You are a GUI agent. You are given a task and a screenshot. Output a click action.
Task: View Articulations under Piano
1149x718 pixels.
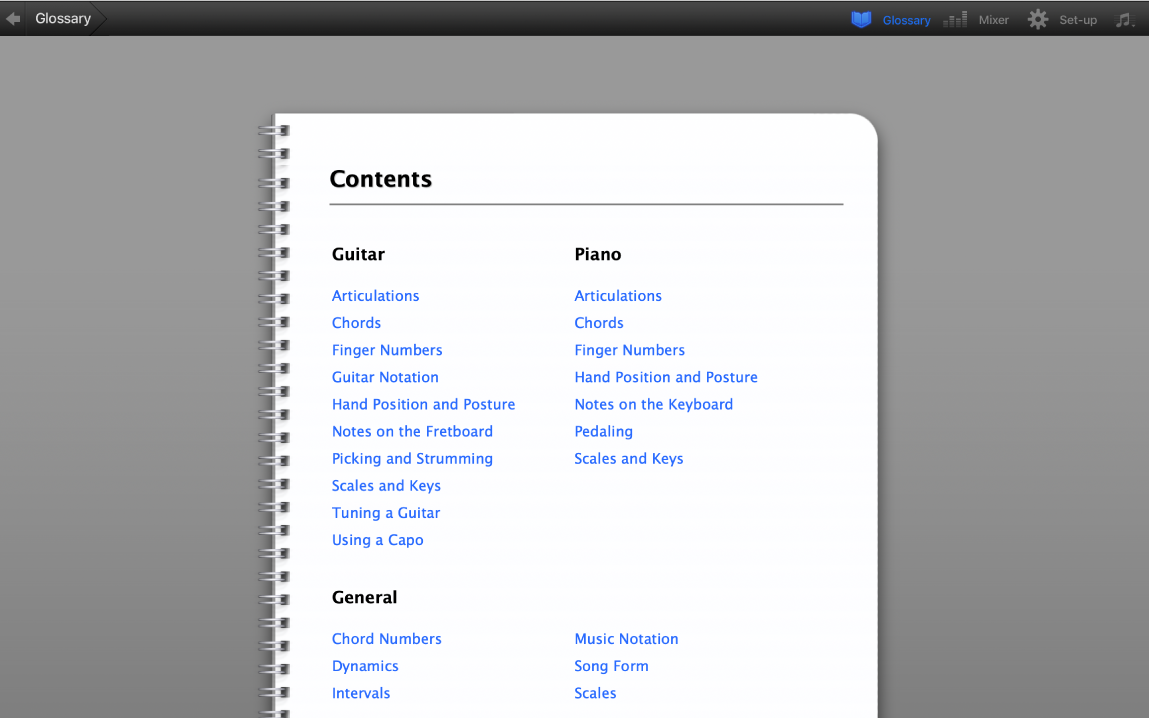pos(618,295)
